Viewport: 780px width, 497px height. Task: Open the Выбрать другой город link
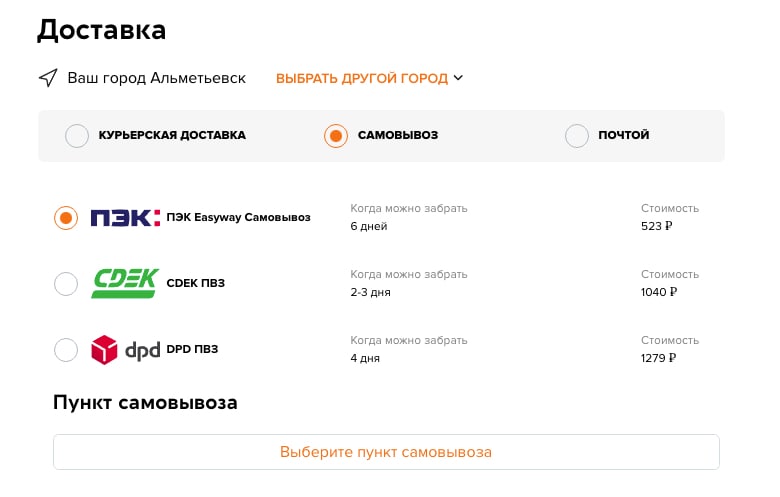(x=362, y=78)
